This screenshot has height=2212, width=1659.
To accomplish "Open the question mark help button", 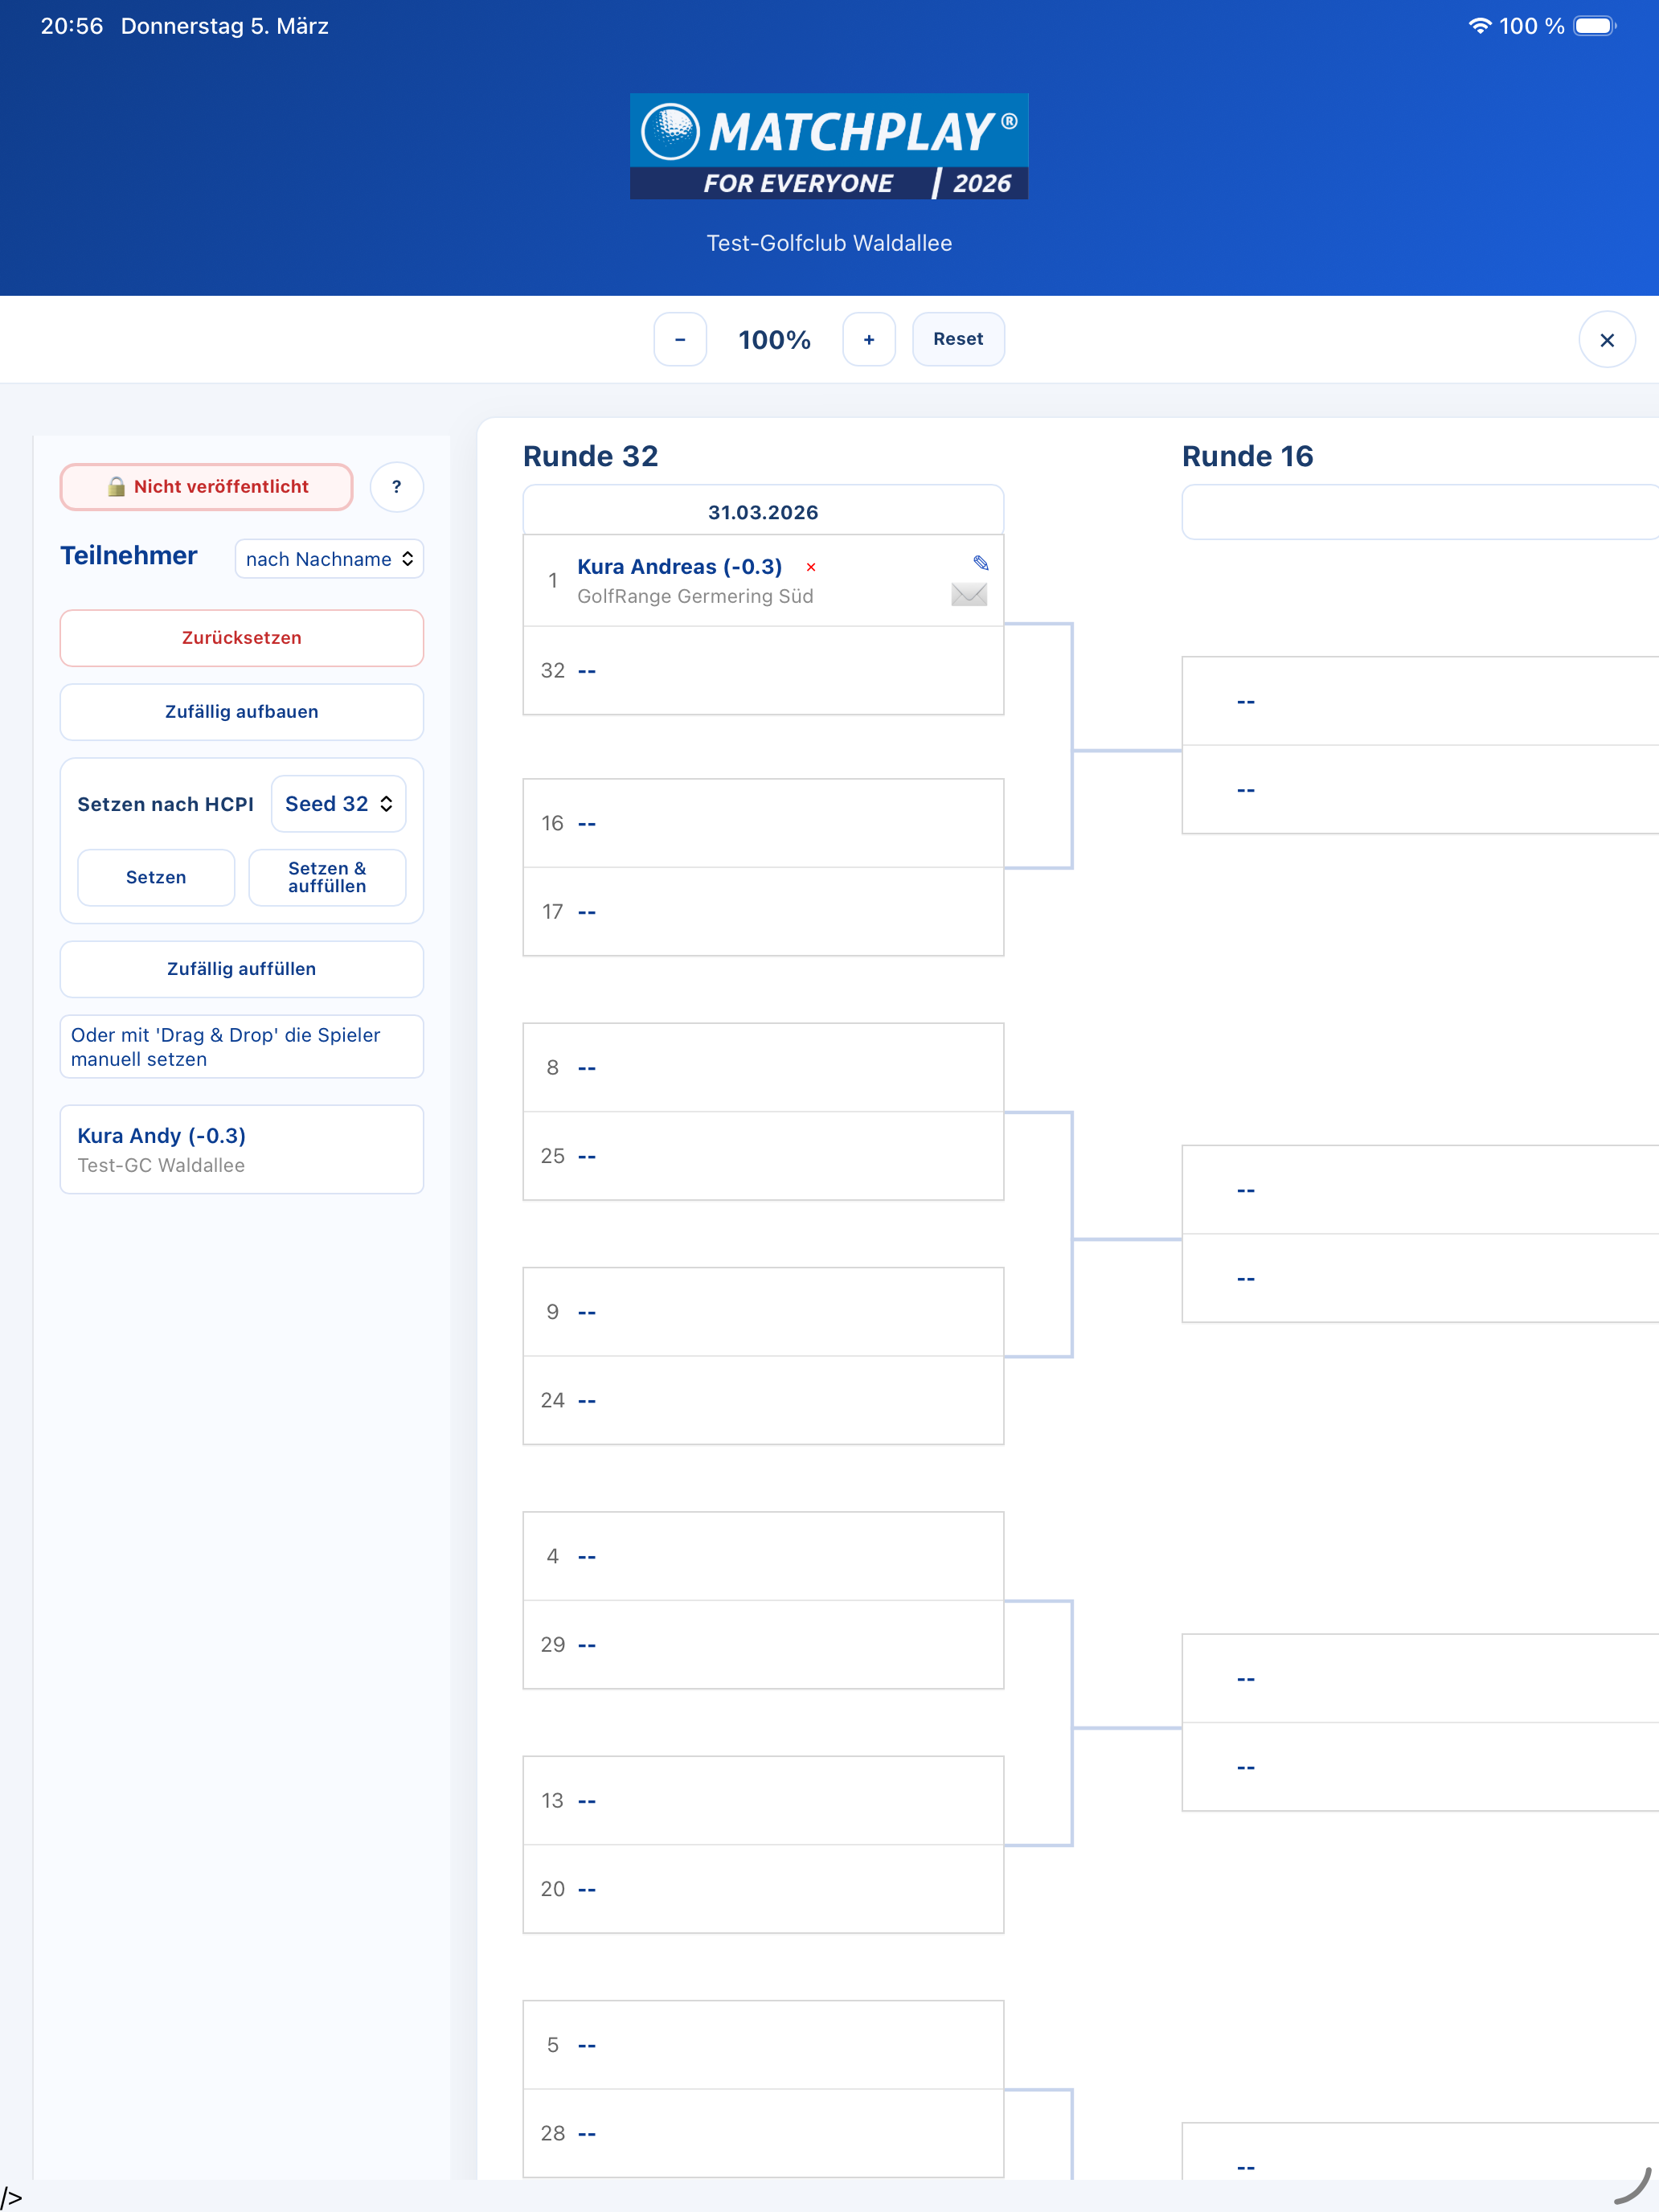I will pyautogui.click(x=397, y=487).
